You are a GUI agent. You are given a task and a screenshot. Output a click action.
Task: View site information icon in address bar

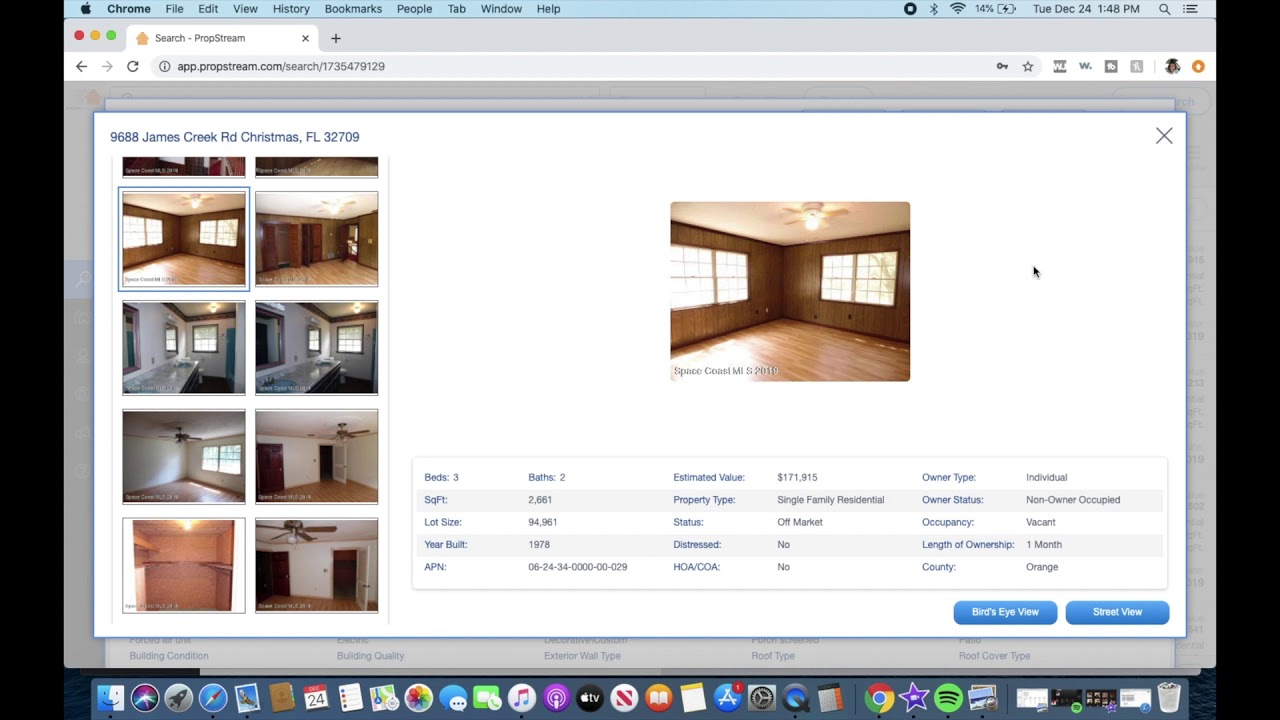163,66
